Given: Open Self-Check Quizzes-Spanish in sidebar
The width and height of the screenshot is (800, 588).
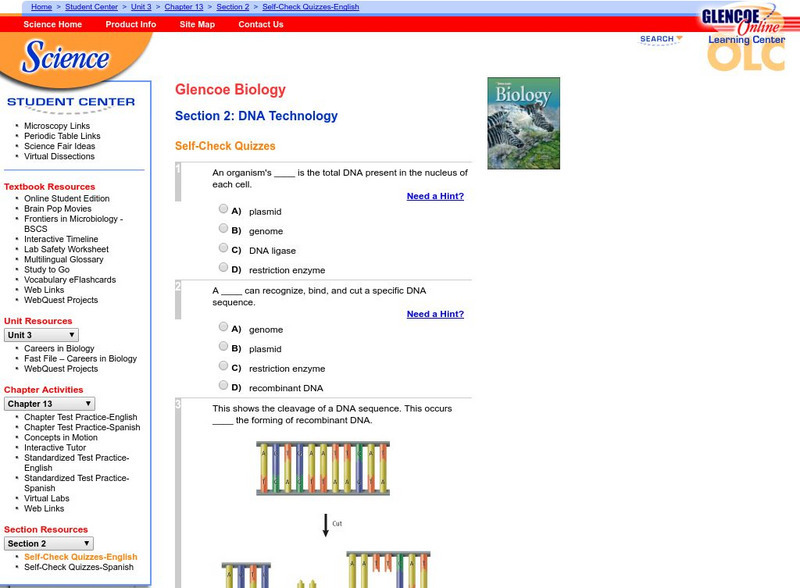Looking at the screenshot, I should [79, 567].
